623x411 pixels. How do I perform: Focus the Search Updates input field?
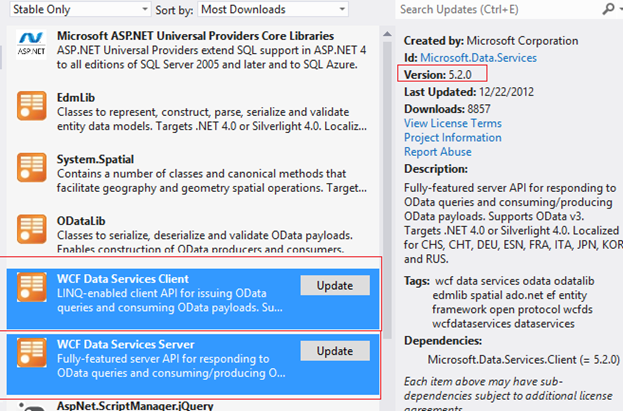coord(490,9)
